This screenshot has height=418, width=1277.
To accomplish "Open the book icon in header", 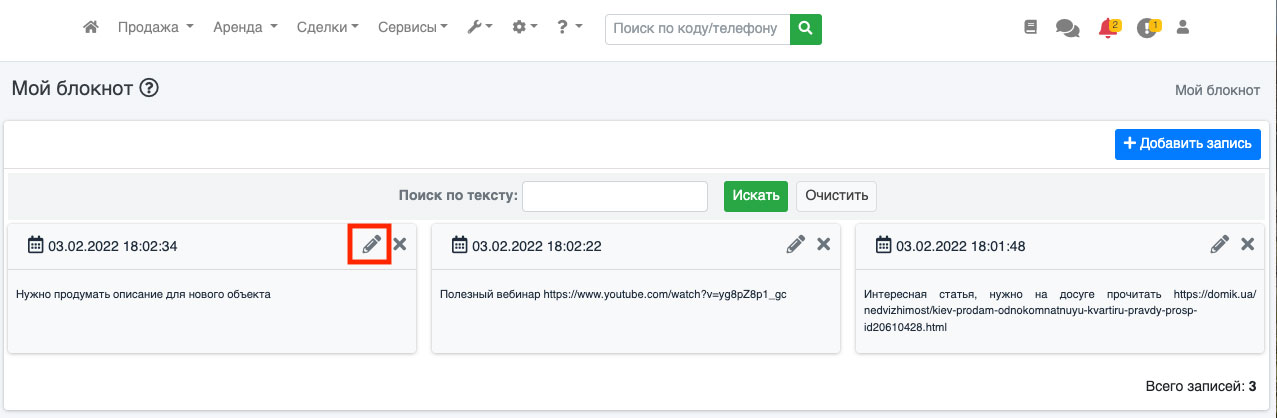I will coord(1031,29).
